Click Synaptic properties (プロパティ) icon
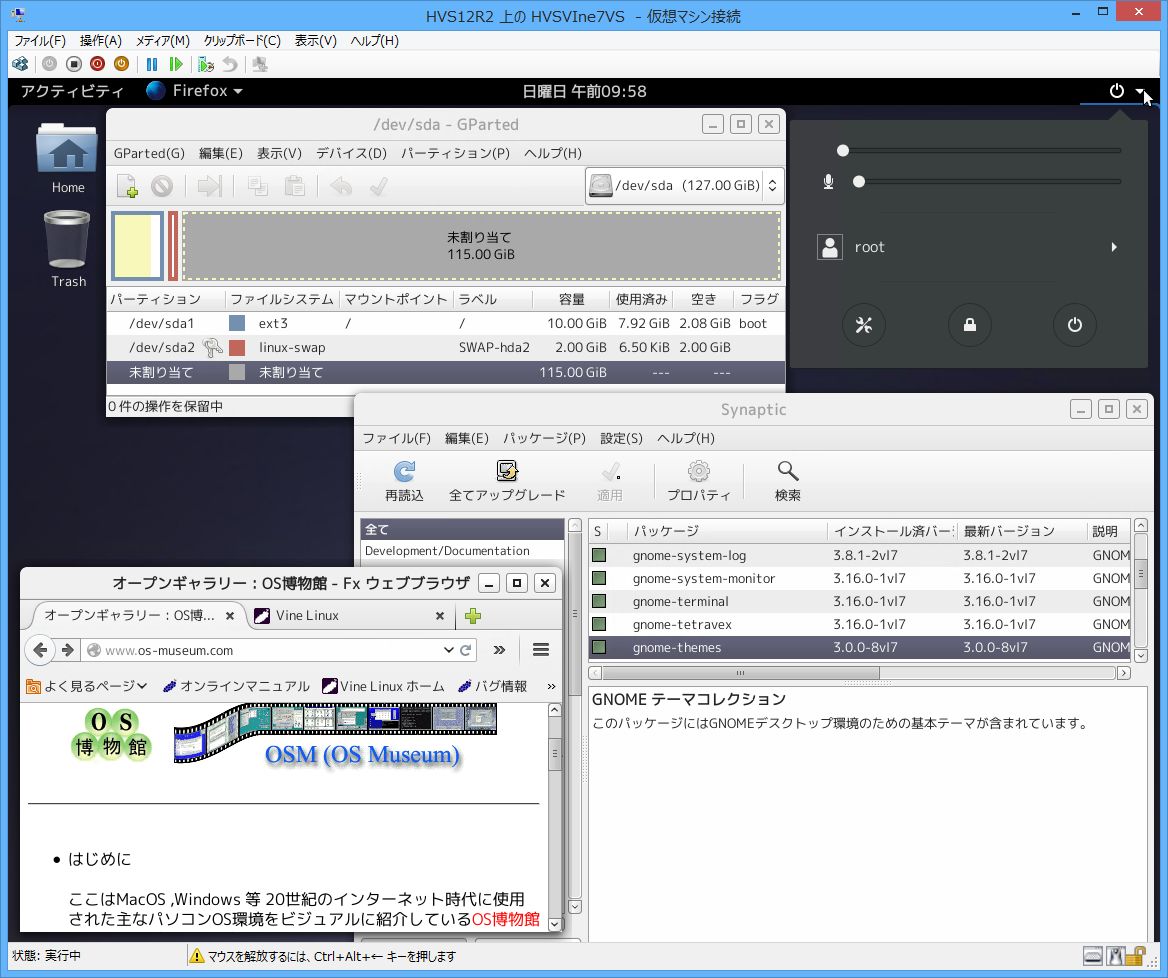The image size is (1168, 978). (698, 479)
